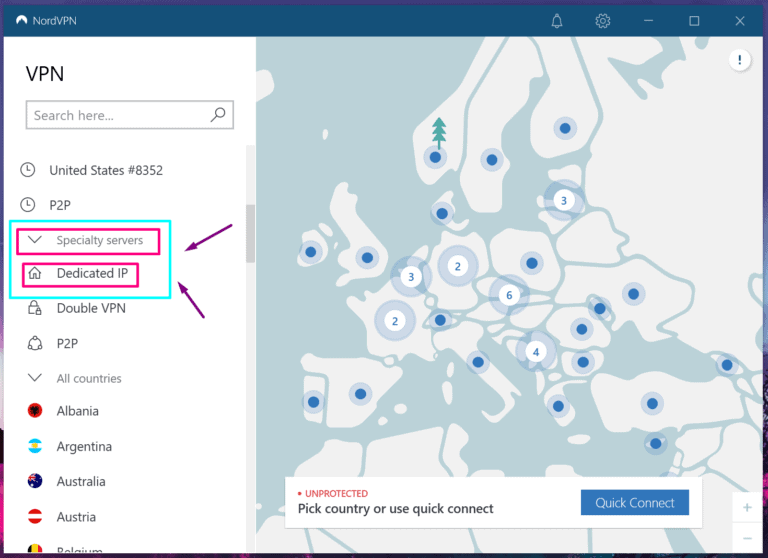Select recent United States #8352 server
768x558 pixels.
pos(105,170)
